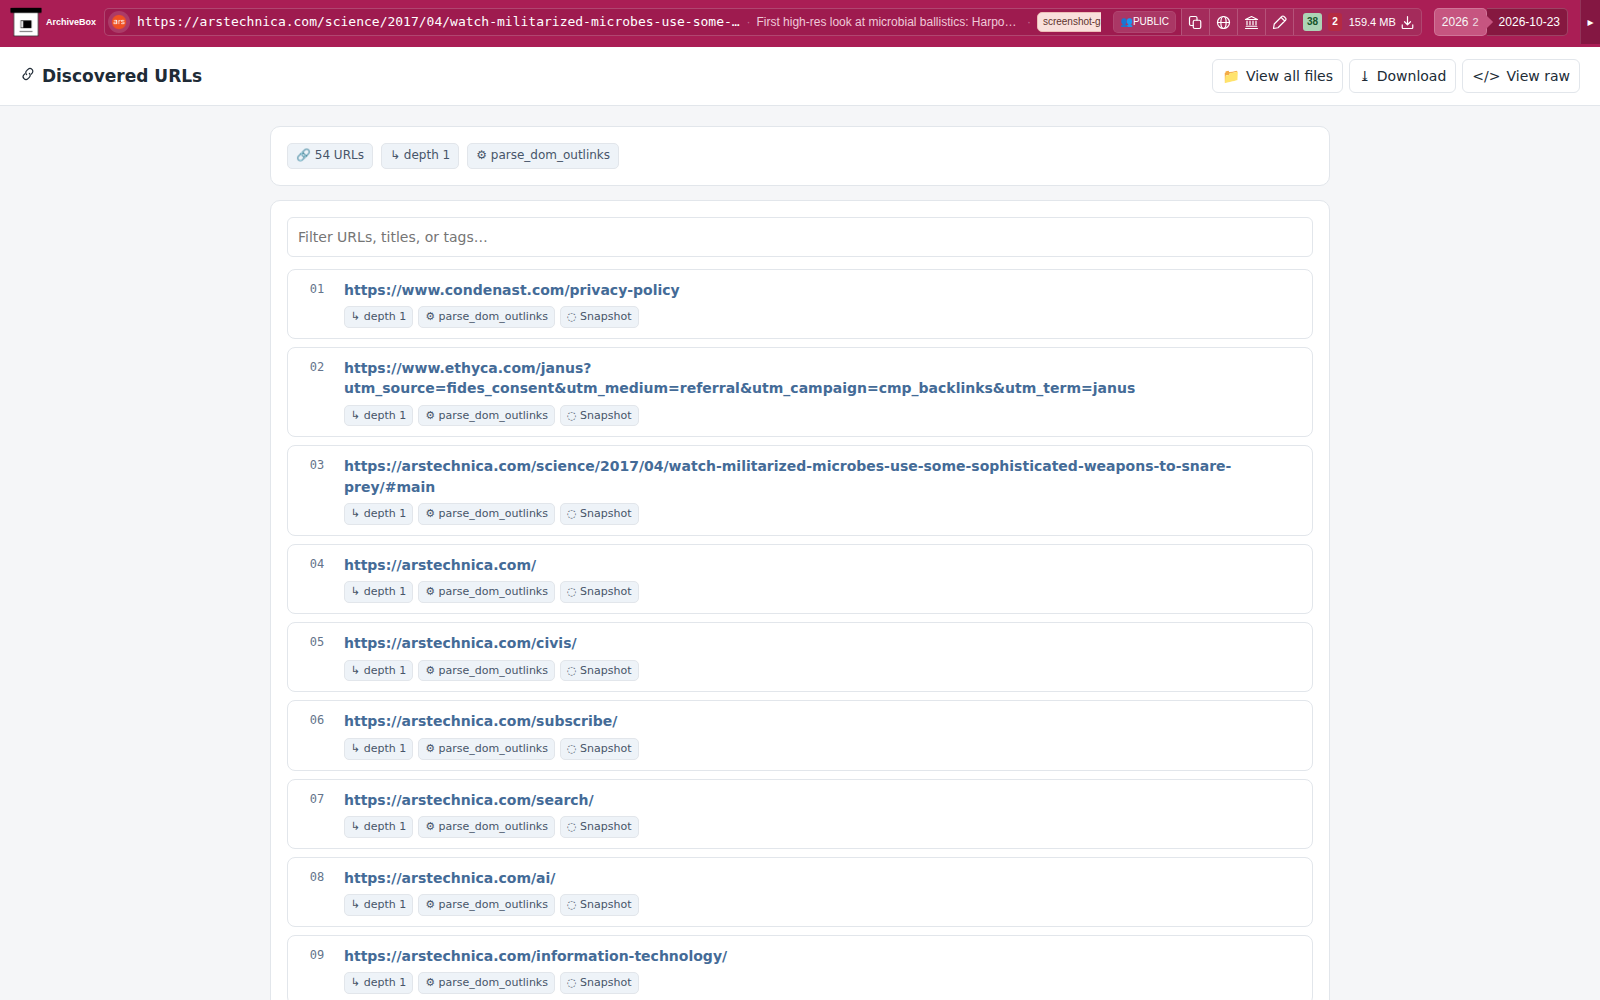Image resolution: width=1600 pixels, height=1000 pixels.
Task: Click the download arrow next to 159.4 MB
Action: (1408, 22)
